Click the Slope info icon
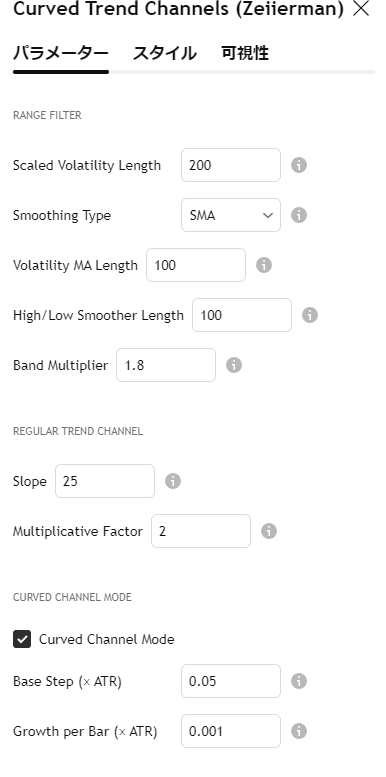 [172, 481]
